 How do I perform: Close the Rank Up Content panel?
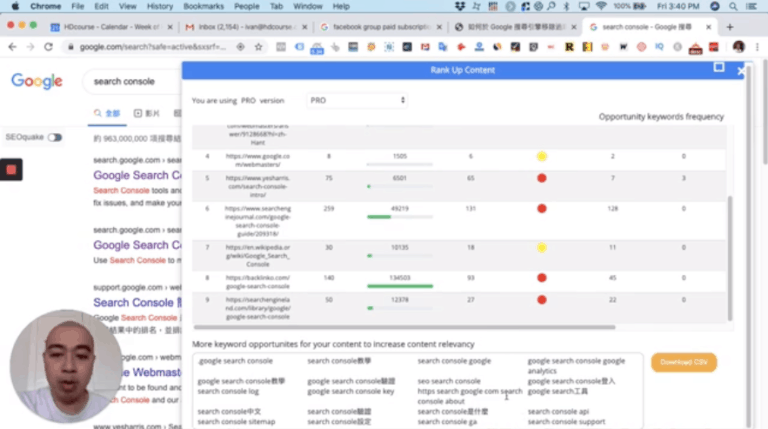pyautogui.click(x=741, y=71)
